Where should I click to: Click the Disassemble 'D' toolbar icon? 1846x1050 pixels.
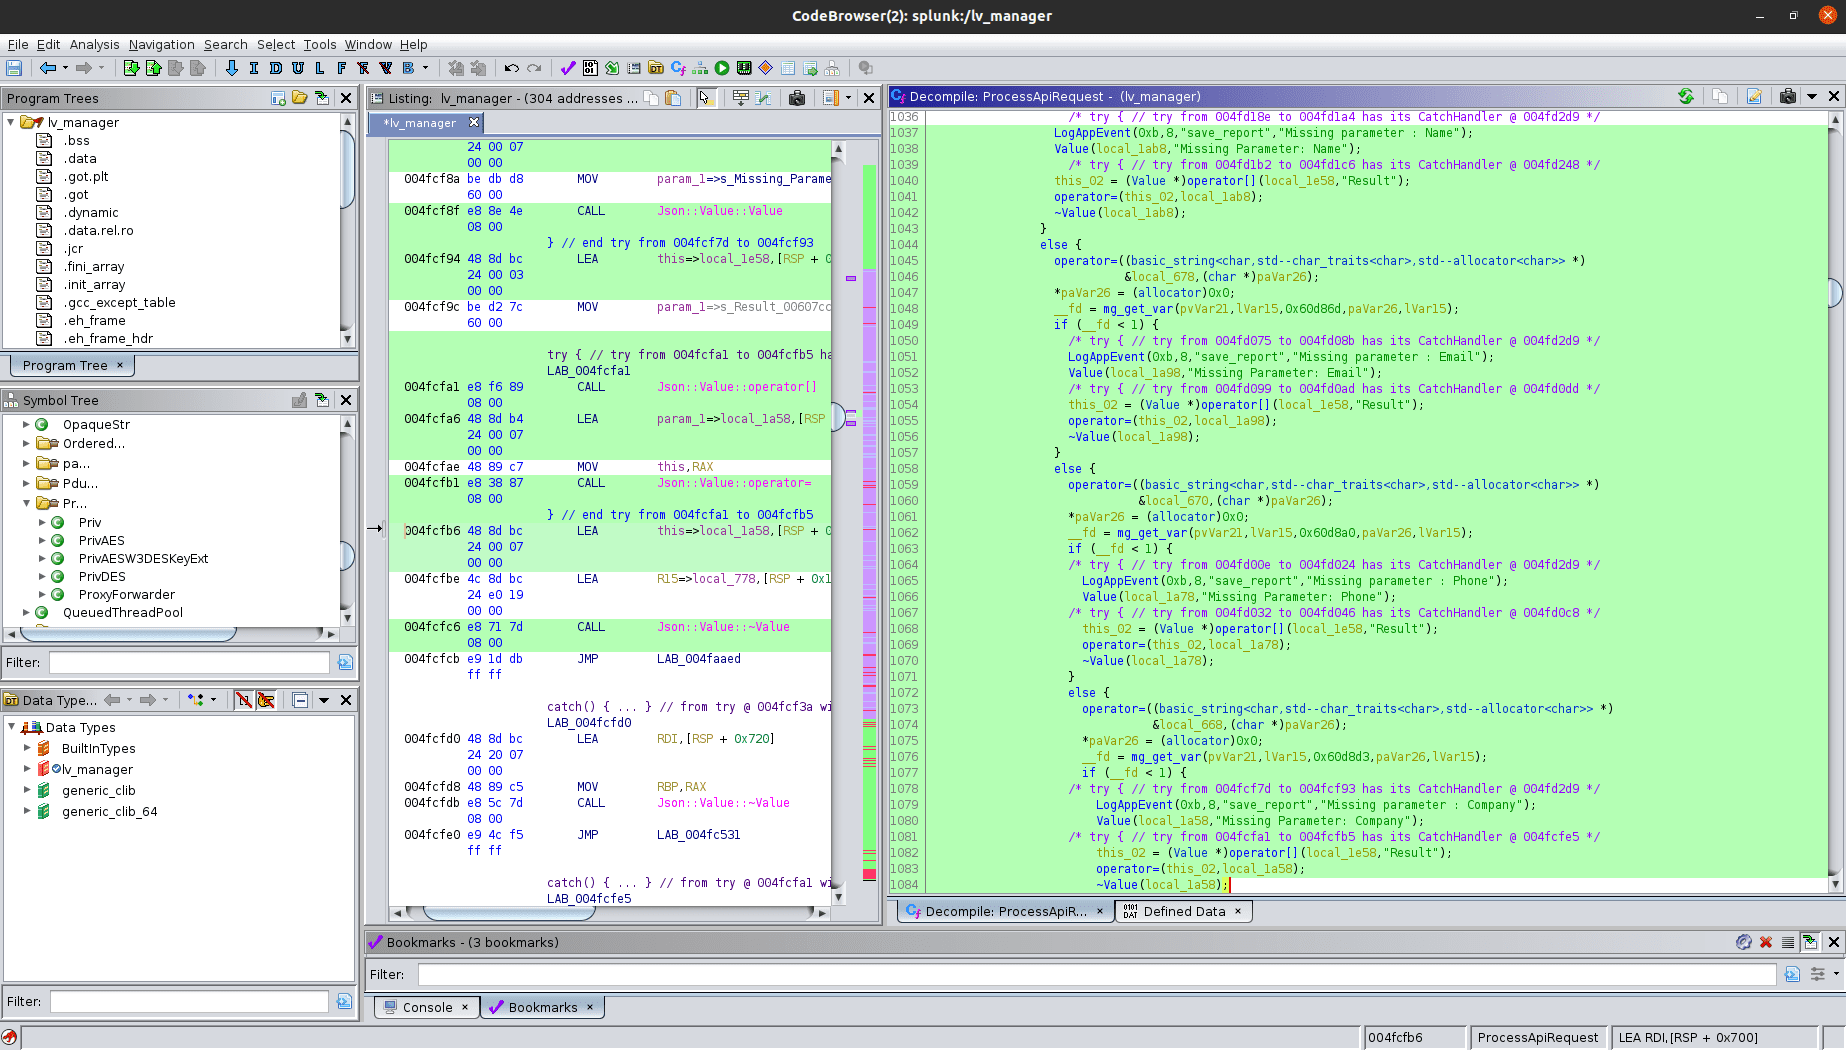click(x=275, y=68)
